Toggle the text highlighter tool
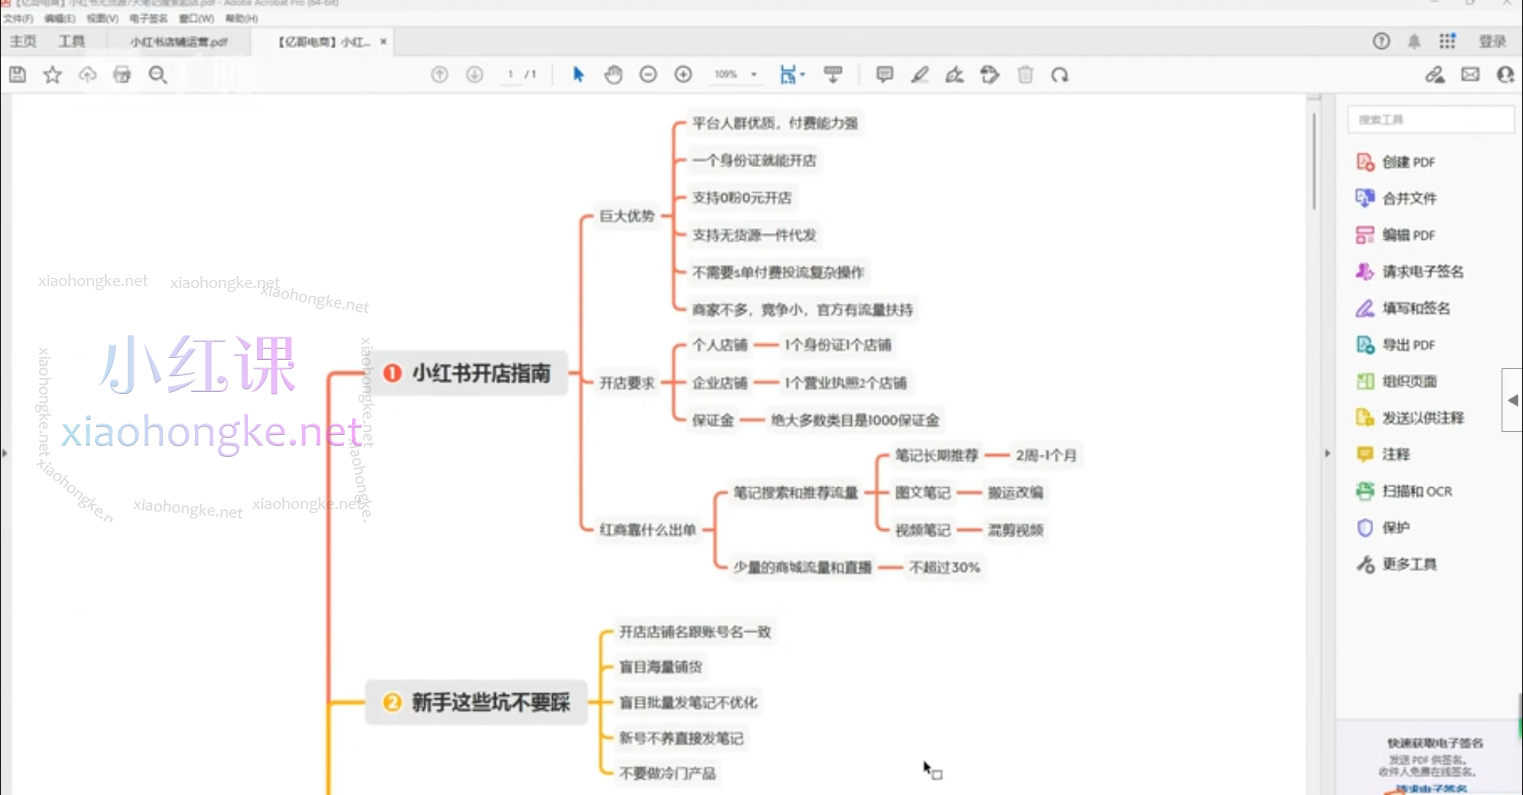Image resolution: width=1523 pixels, height=795 pixels. [919, 74]
